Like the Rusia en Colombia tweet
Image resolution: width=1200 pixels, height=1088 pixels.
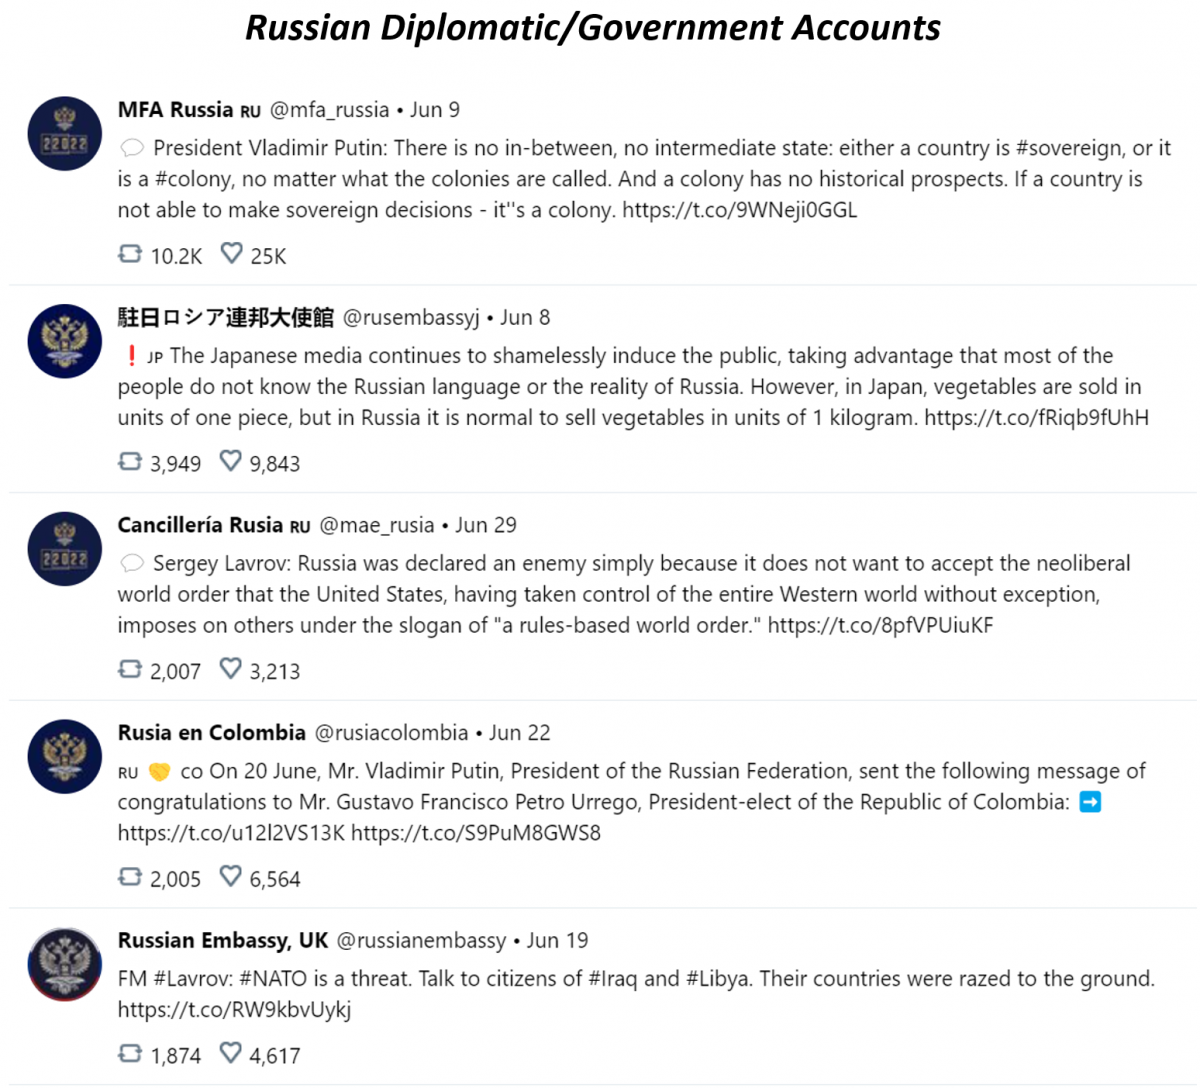pos(231,877)
